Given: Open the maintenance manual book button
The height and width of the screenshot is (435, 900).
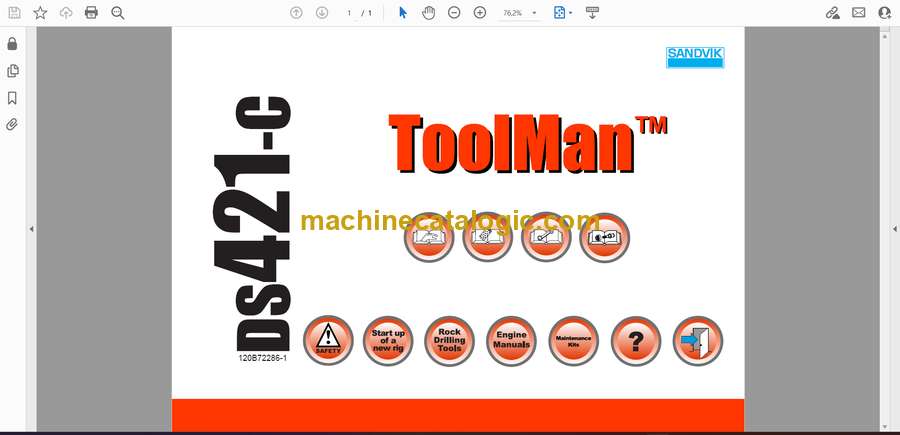Looking at the screenshot, I should (487, 238).
